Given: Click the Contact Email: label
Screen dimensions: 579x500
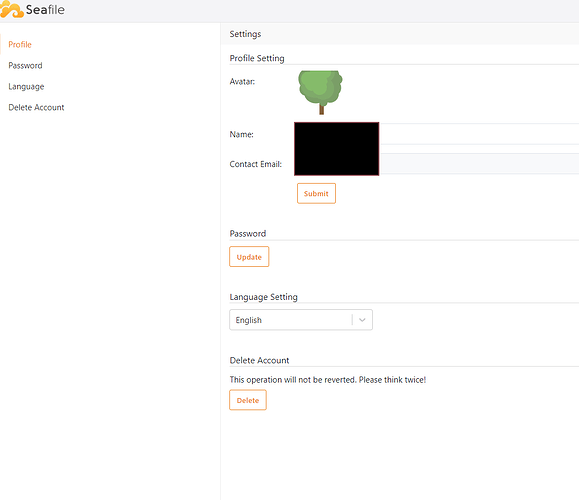Looking at the screenshot, I should tap(256, 164).
